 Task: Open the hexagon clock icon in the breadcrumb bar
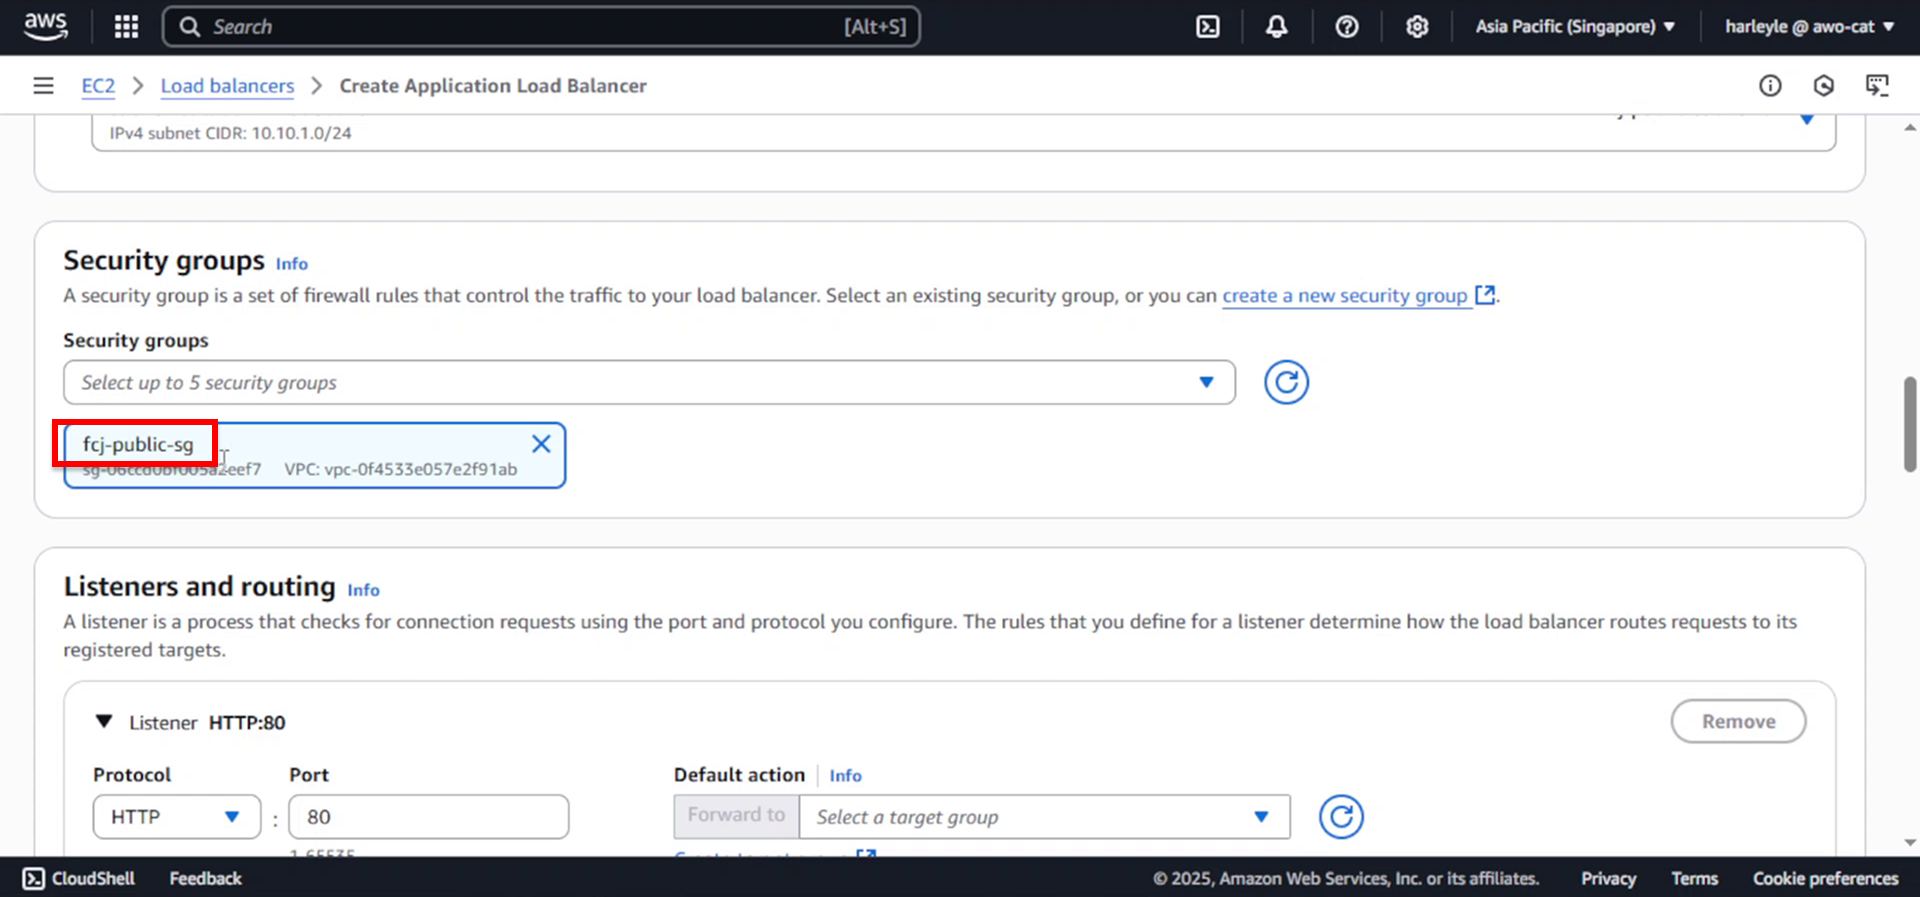[x=1824, y=86]
